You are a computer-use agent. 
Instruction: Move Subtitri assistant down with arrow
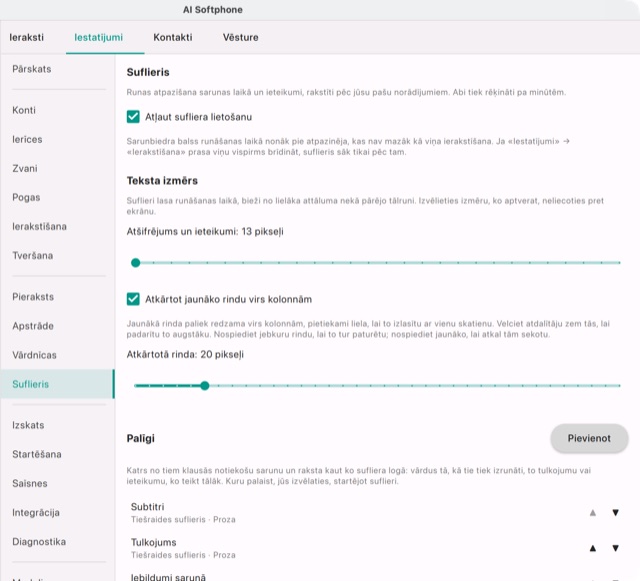[x=616, y=512]
